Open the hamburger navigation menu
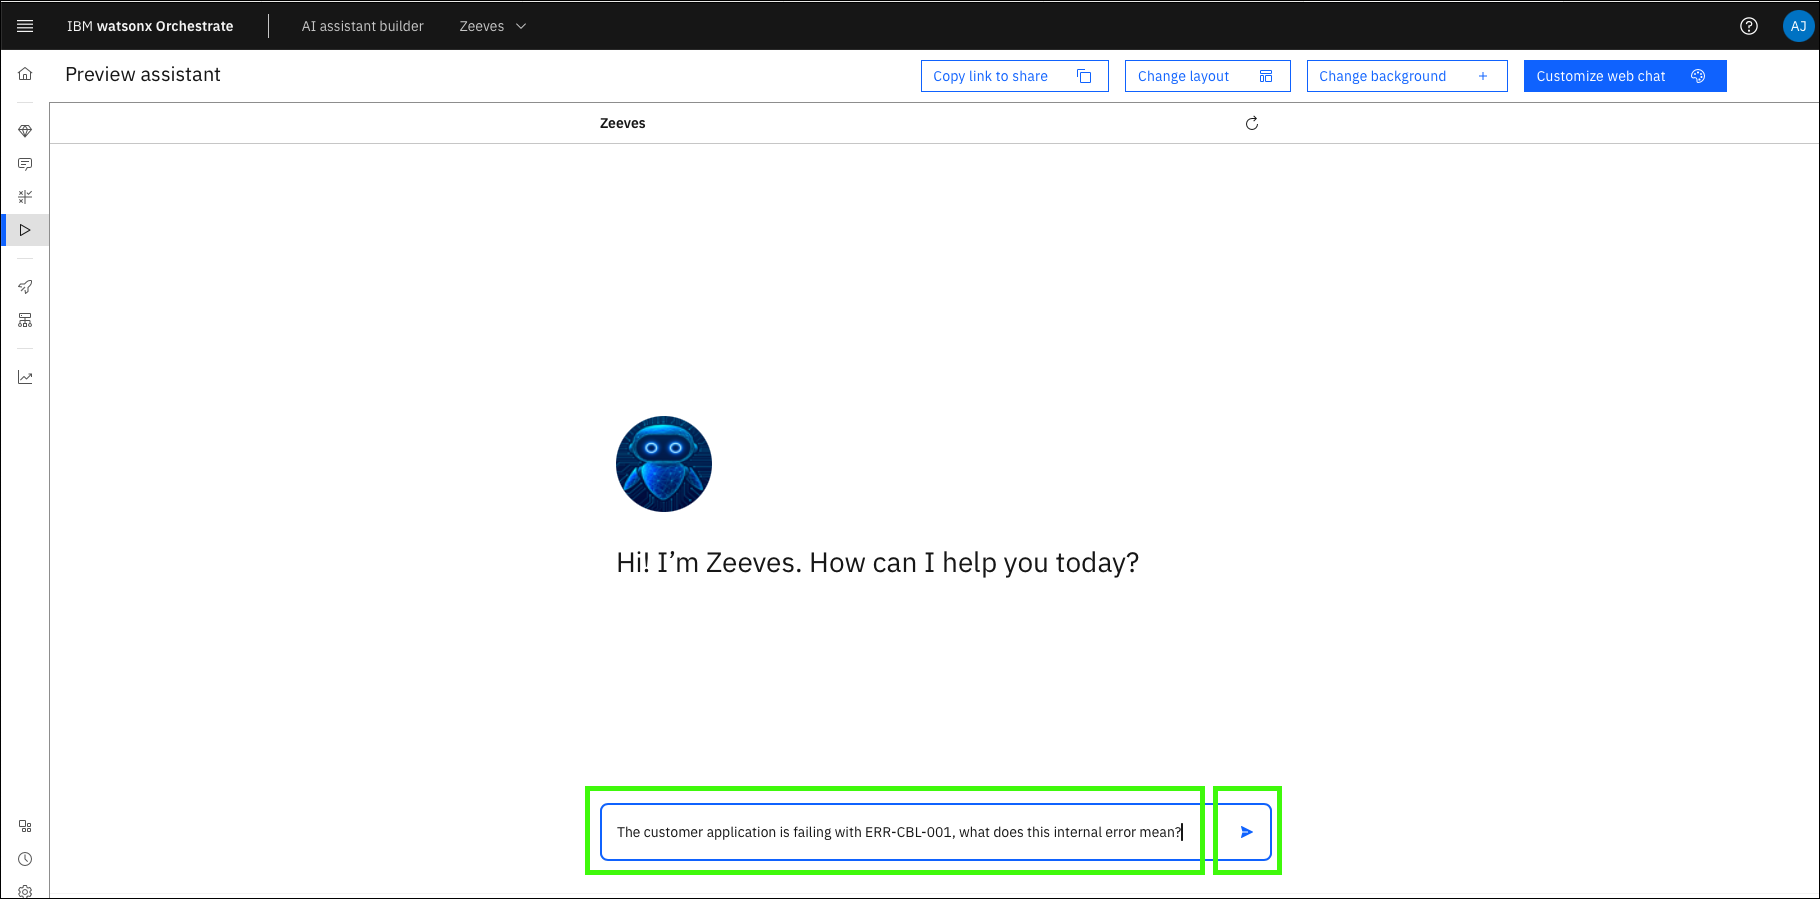The image size is (1820, 899). [25, 26]
